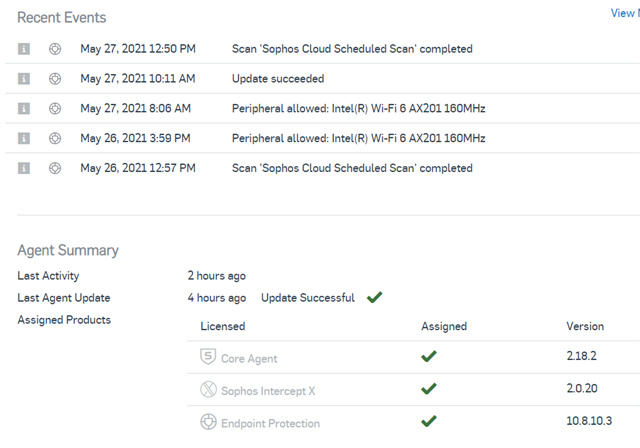Click May 26 Peripheral allowed Wi-Fi description
The image size is (640, 448).
tap(359, 138)
